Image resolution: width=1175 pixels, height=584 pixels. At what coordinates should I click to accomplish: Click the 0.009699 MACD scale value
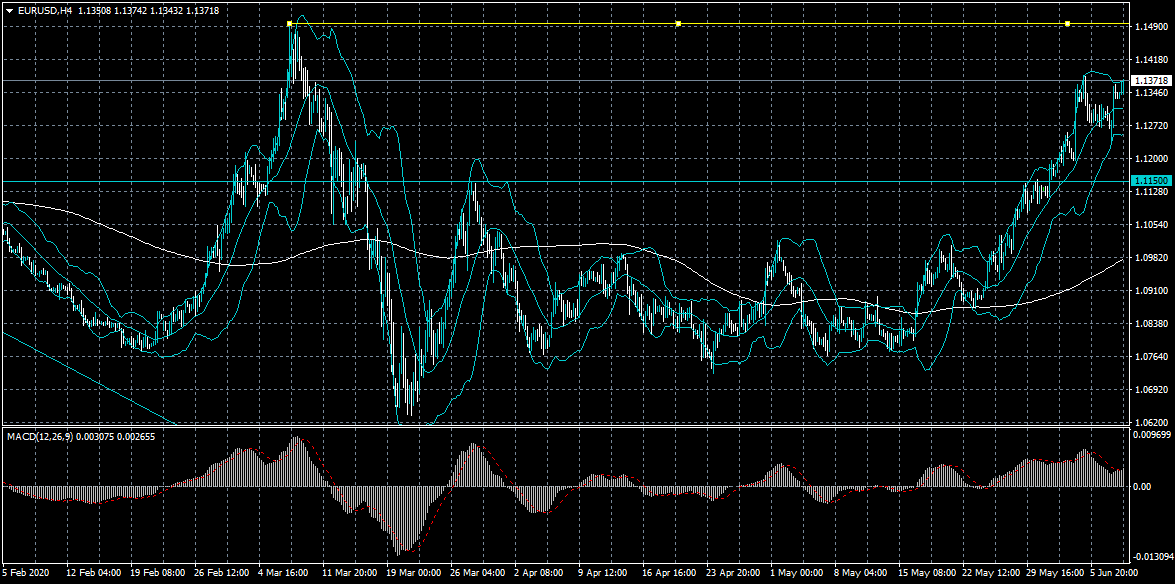click(x=1151, y=436)
